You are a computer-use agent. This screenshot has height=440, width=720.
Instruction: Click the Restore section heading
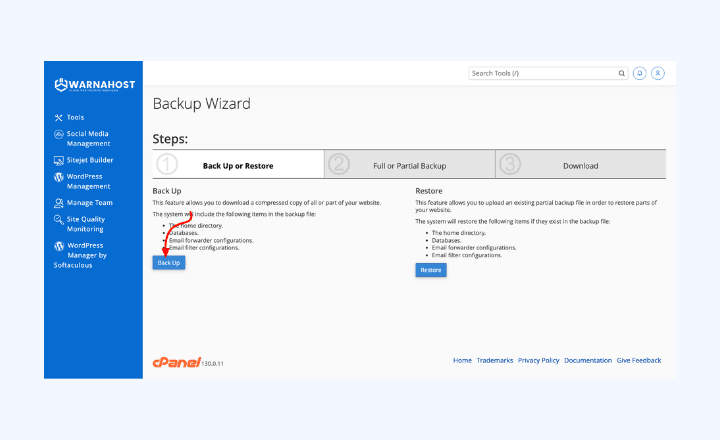click(429, 191)
